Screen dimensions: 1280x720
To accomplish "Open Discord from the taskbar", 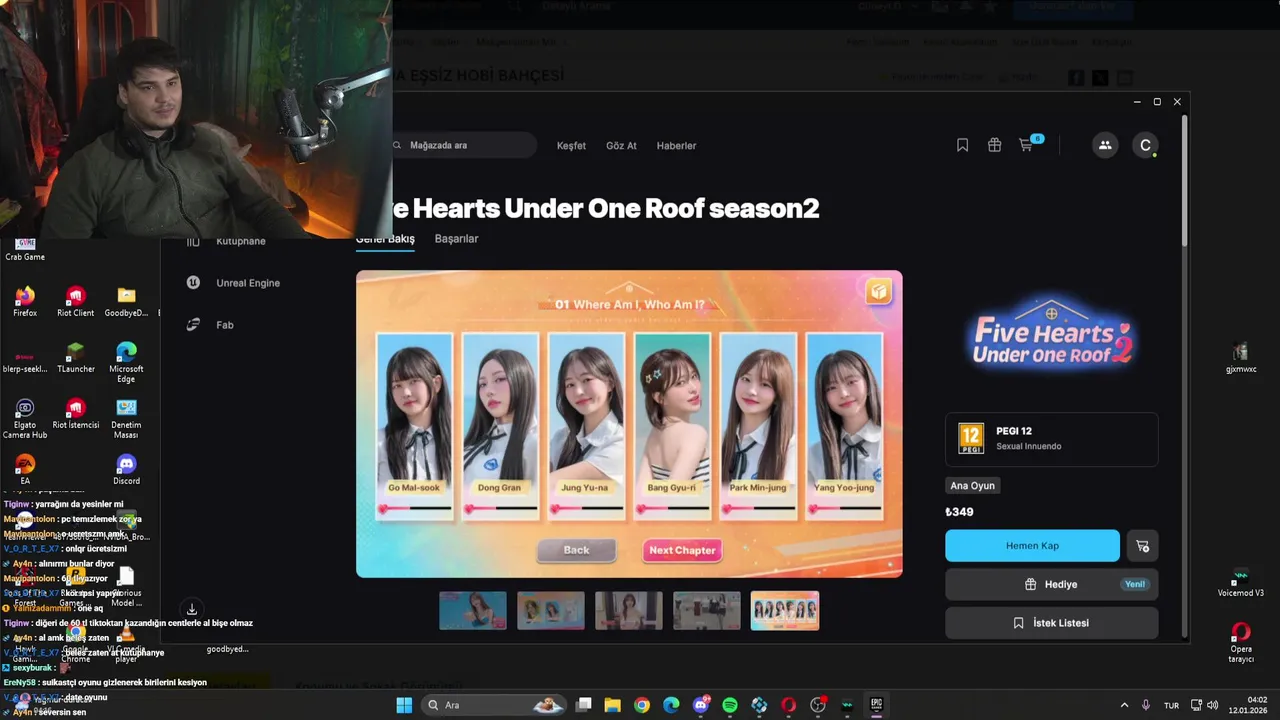I will (701, 705).
